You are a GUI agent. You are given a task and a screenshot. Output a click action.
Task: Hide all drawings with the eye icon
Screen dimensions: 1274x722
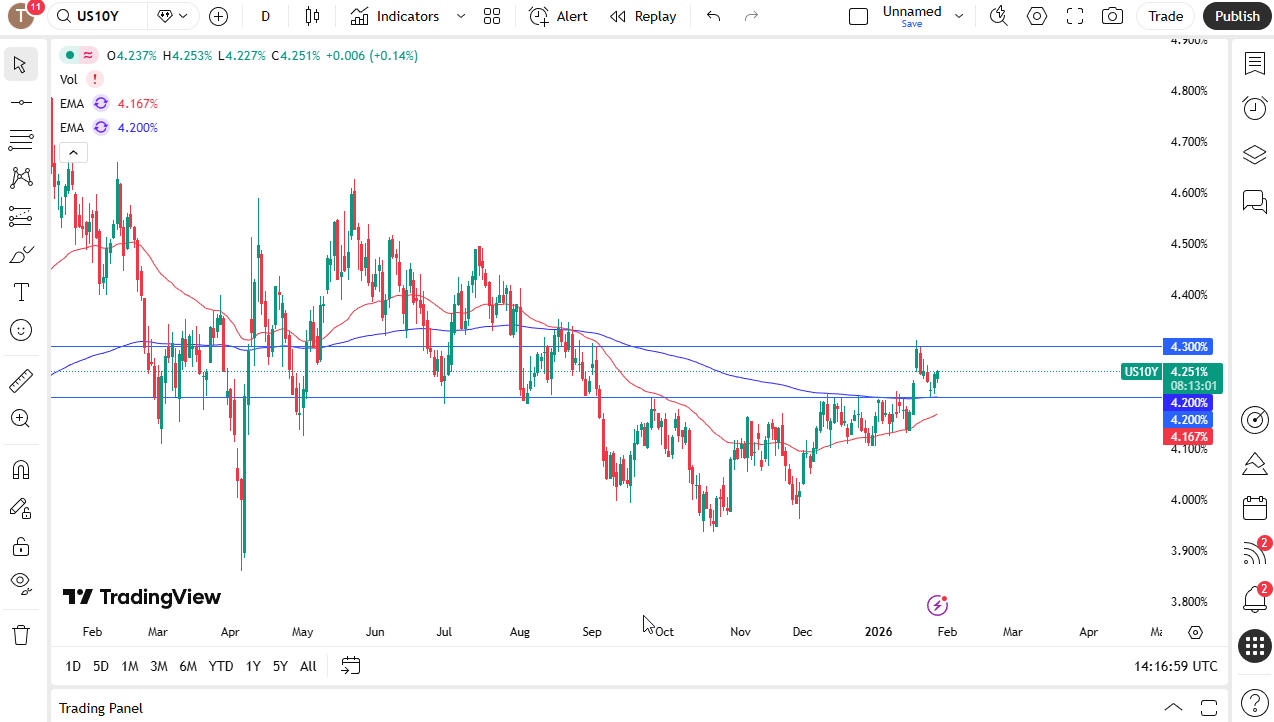pos(20,584)
